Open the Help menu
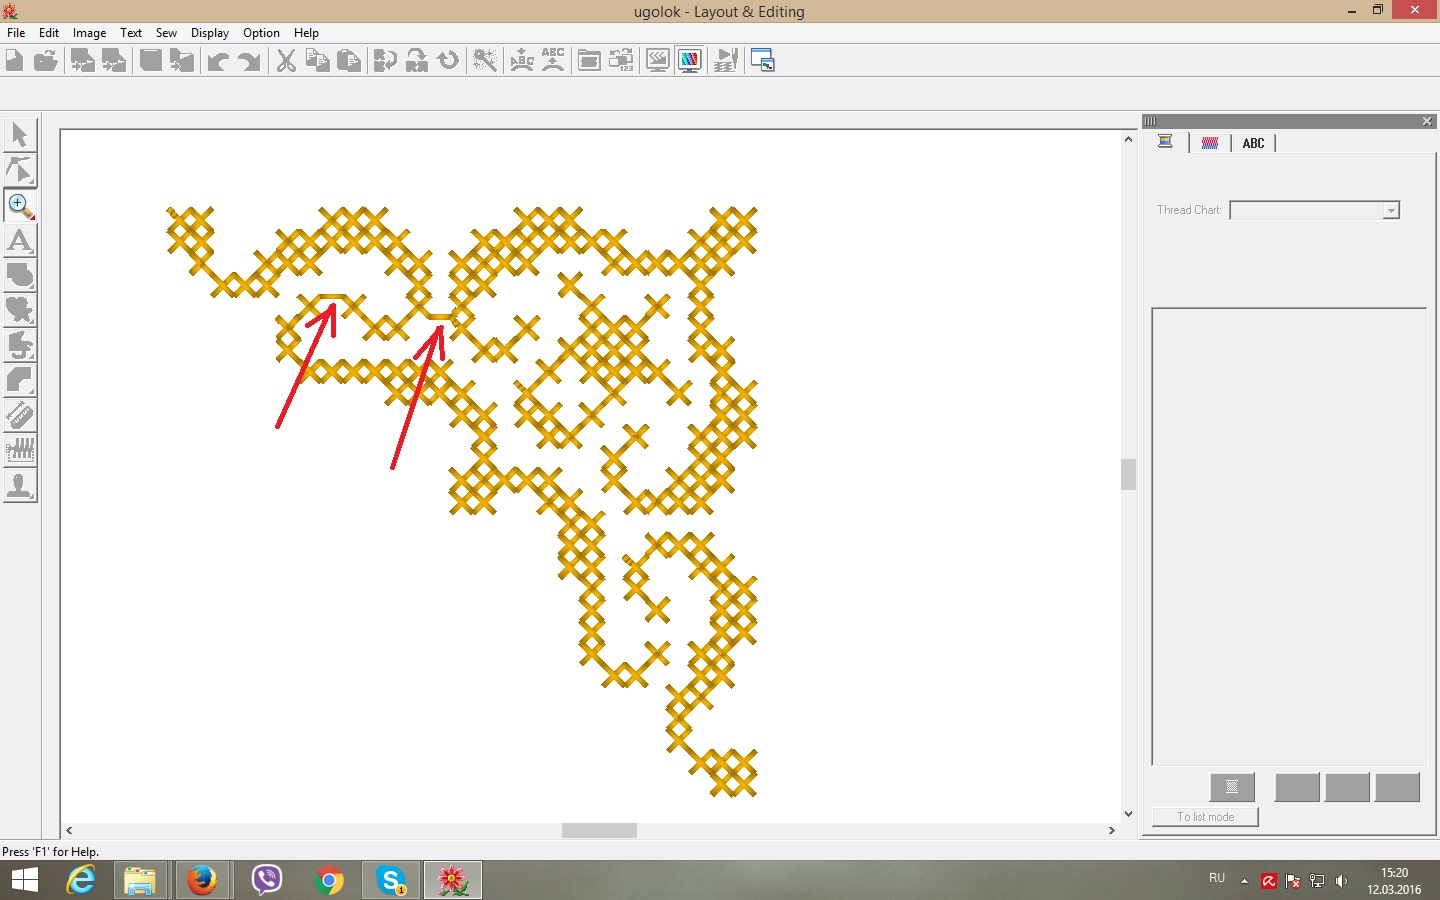This screenshot has height=900, width=1440. (x=306, y=33)
